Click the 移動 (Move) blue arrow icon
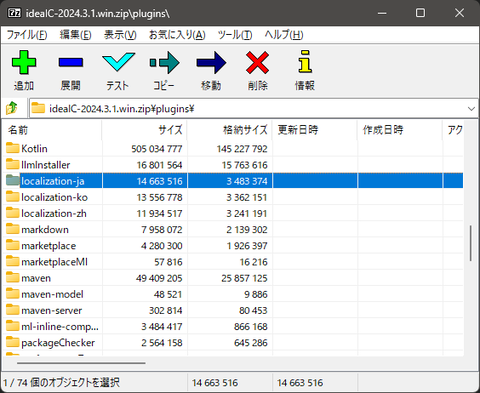This screenshot has height=393, width=480. click(211, 62)
